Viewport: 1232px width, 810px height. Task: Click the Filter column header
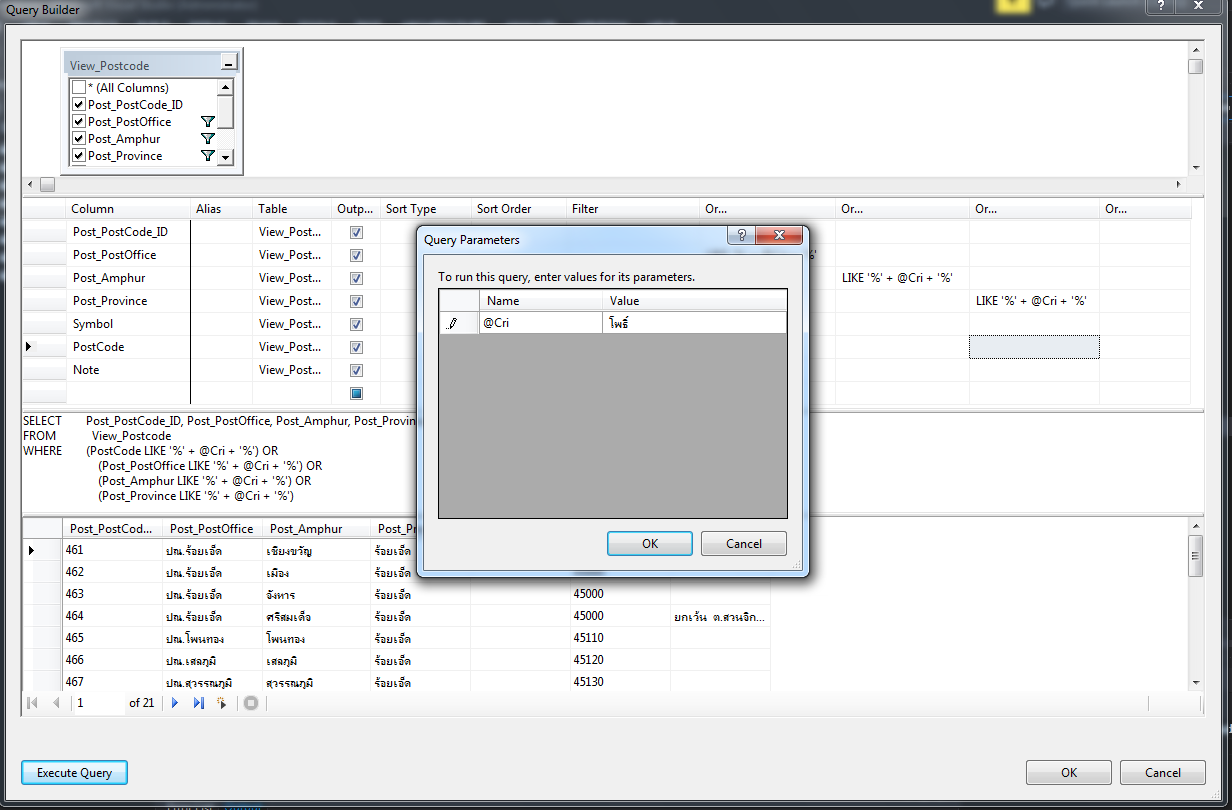[633, 209]
